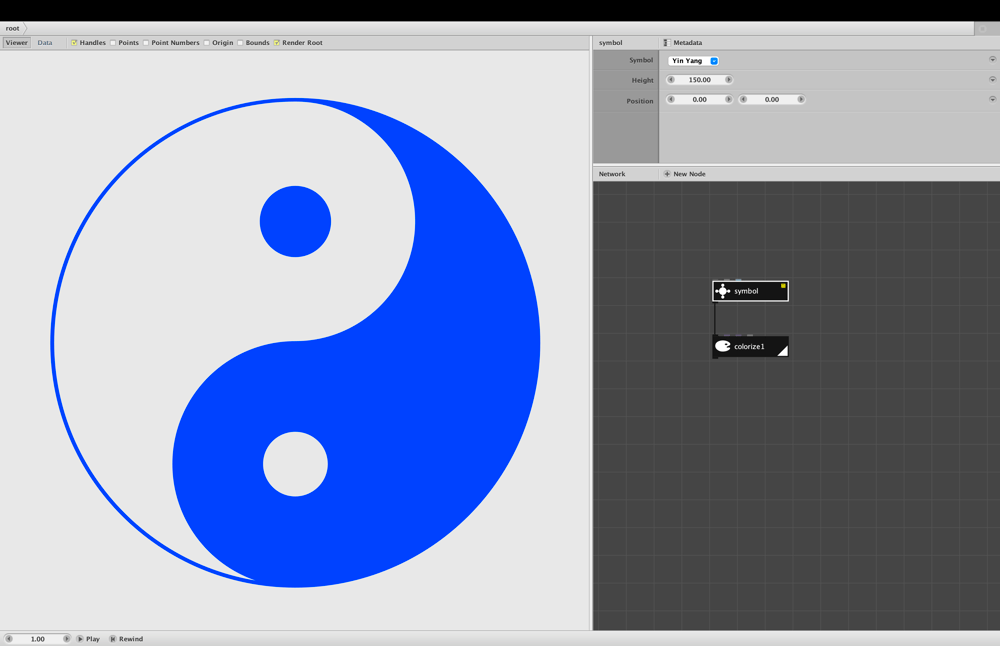Click the symbol panel title
Viewport: 1000px width, 646px height.
[x=610, y=43]
